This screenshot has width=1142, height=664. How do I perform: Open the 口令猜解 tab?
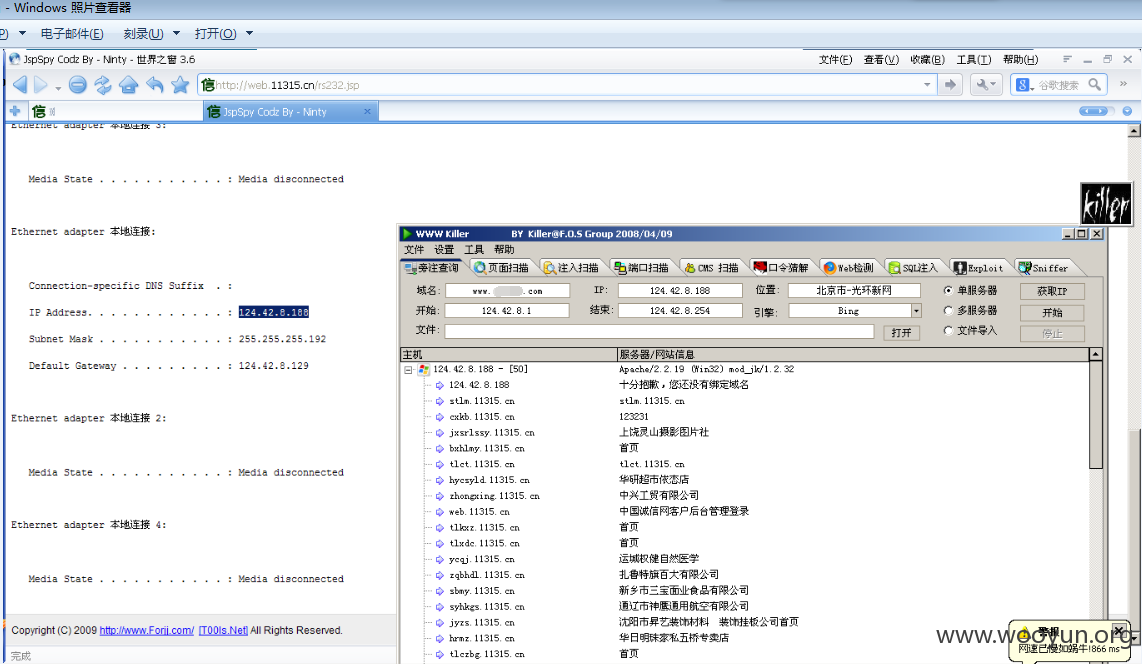click(781, 268)
